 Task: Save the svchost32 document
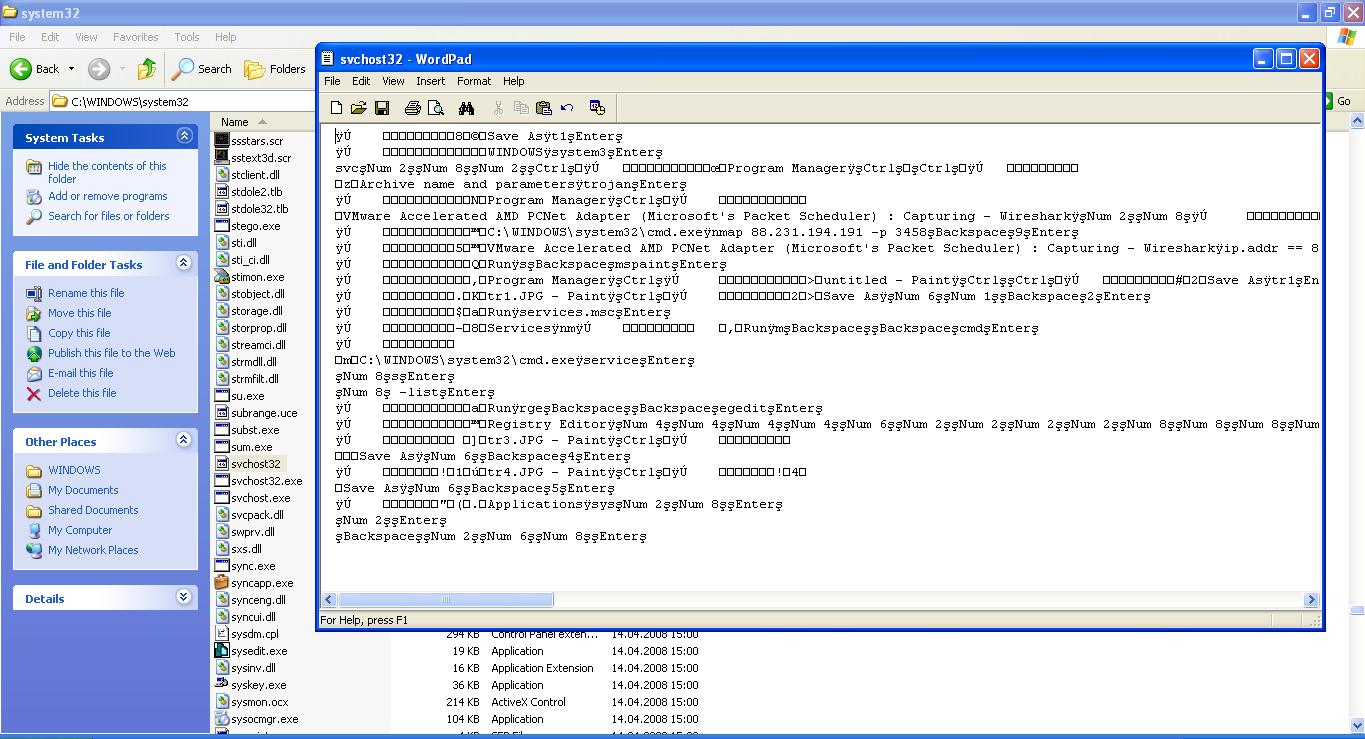[x=382, y=108]
